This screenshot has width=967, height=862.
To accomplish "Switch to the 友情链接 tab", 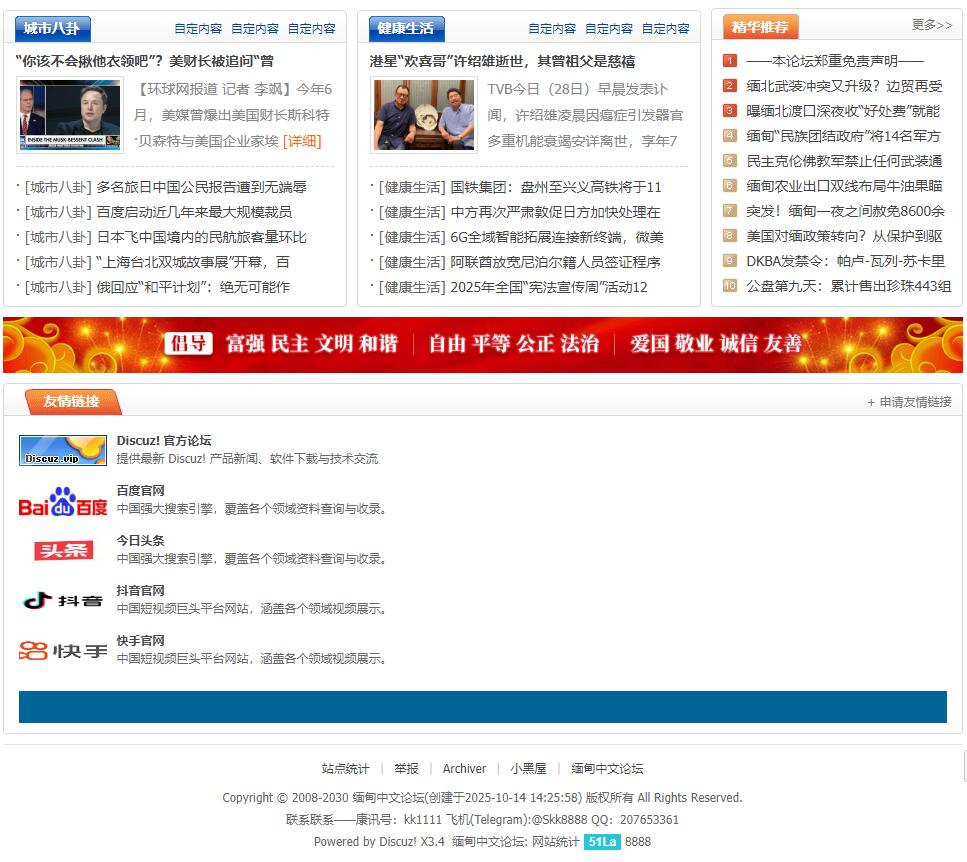I will pyautogui.click(x=72, y=401).
